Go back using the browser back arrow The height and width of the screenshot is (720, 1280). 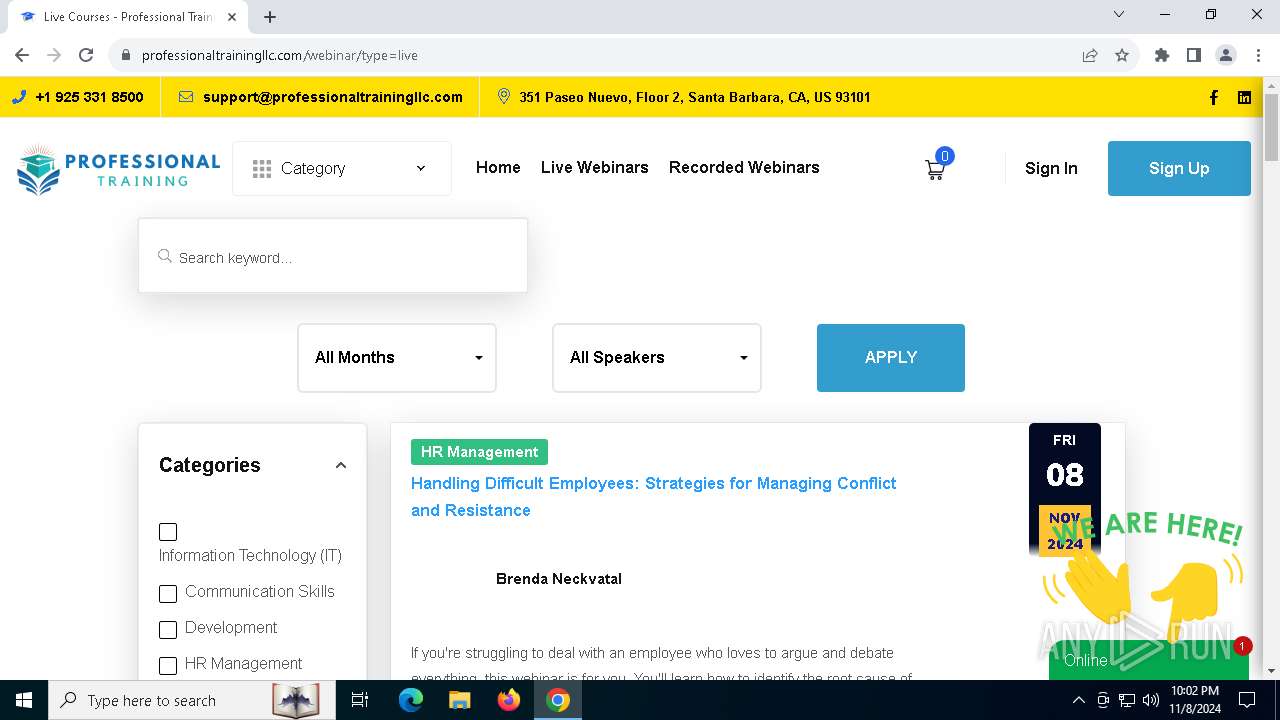pos(22,55)
